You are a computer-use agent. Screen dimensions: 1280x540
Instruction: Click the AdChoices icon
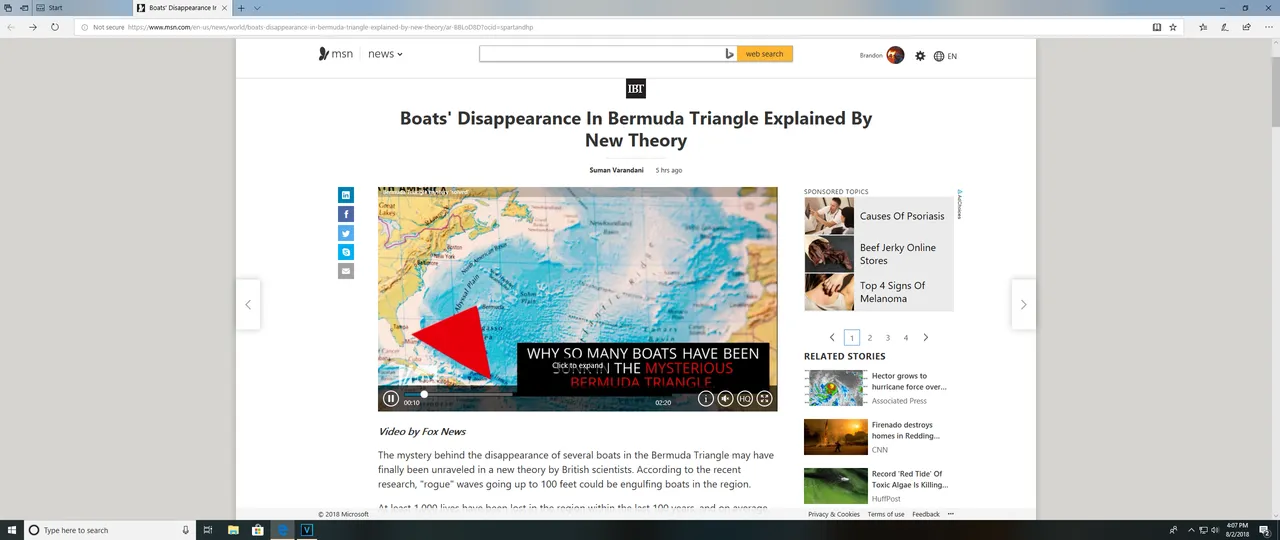coord(960,205)
